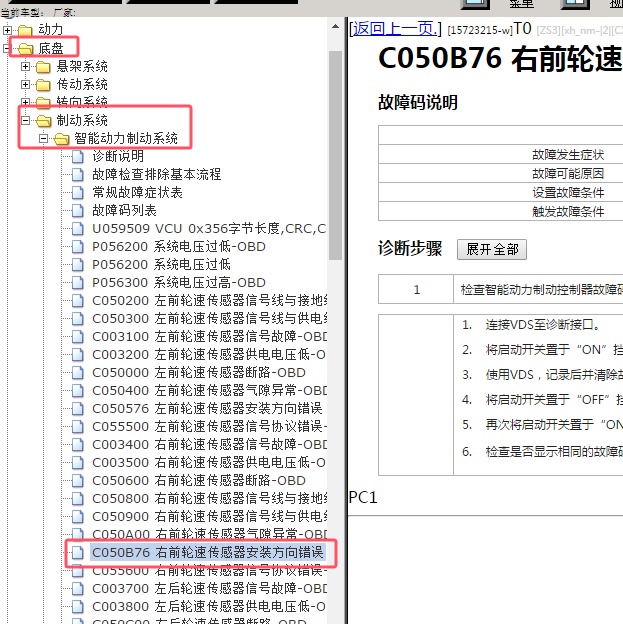Click the P056300 系统电压过高-OBD document icon
The image size is (623, 624).
[78, 283]
